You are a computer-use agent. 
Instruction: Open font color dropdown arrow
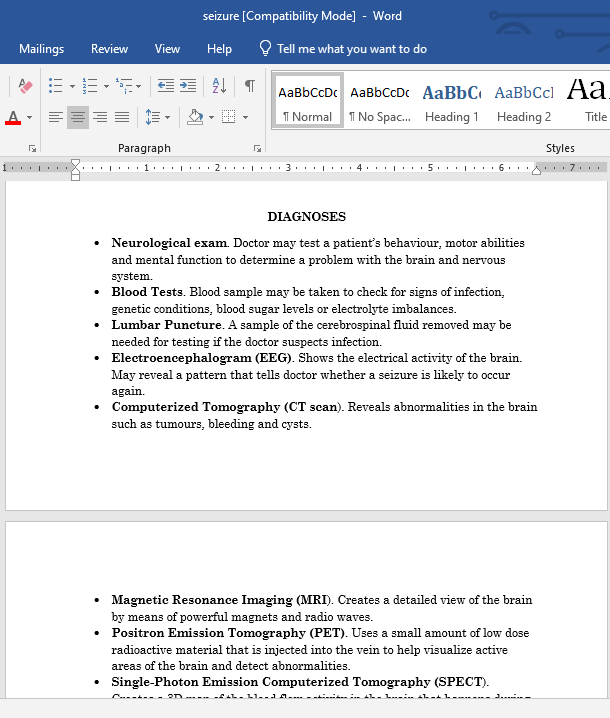[x=30, y=117]
